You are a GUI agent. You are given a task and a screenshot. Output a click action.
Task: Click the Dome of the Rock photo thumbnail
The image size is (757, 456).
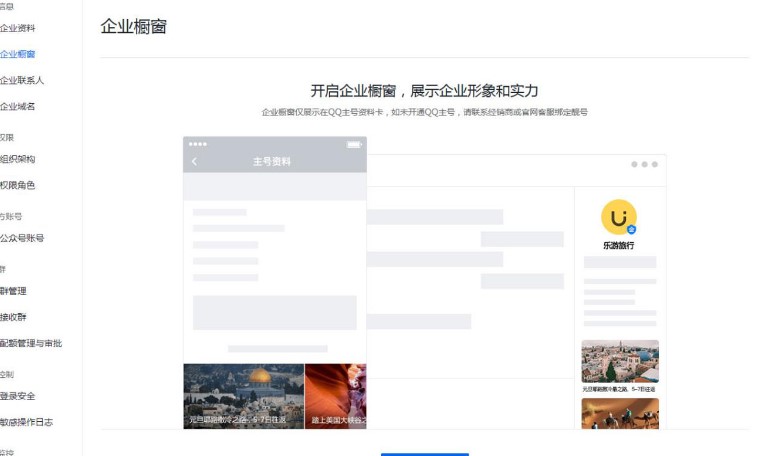pyautogui.click(x=244, y=396)
